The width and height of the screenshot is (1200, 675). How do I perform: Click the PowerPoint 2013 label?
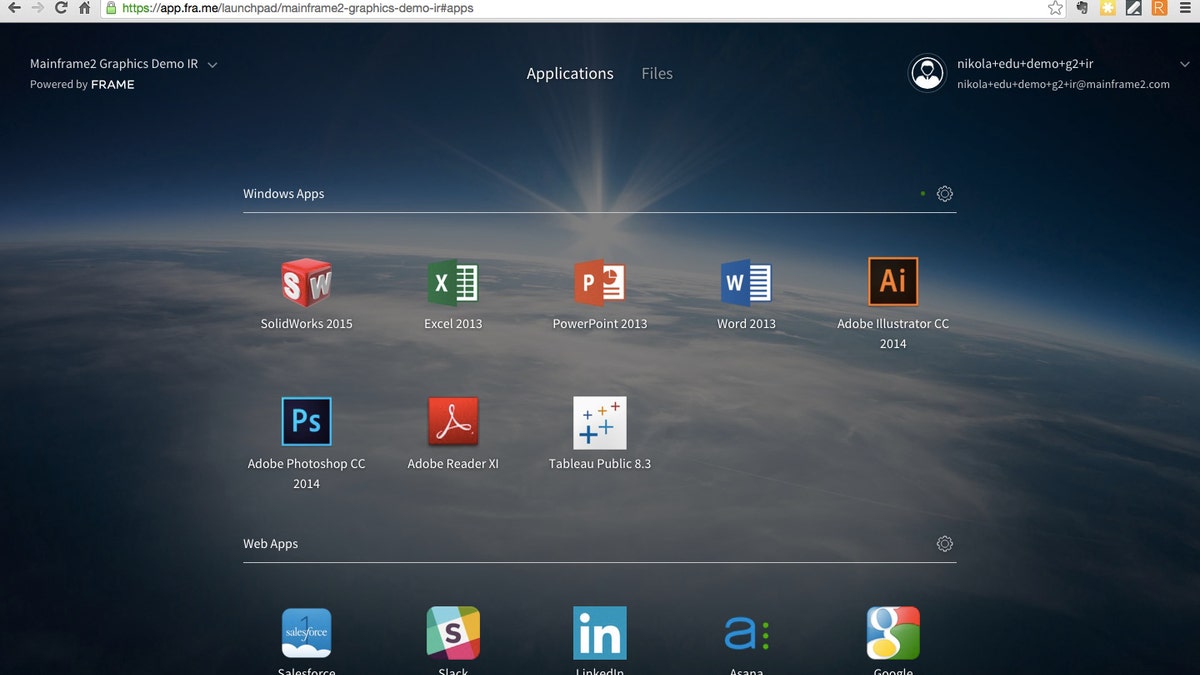(600, 324)
